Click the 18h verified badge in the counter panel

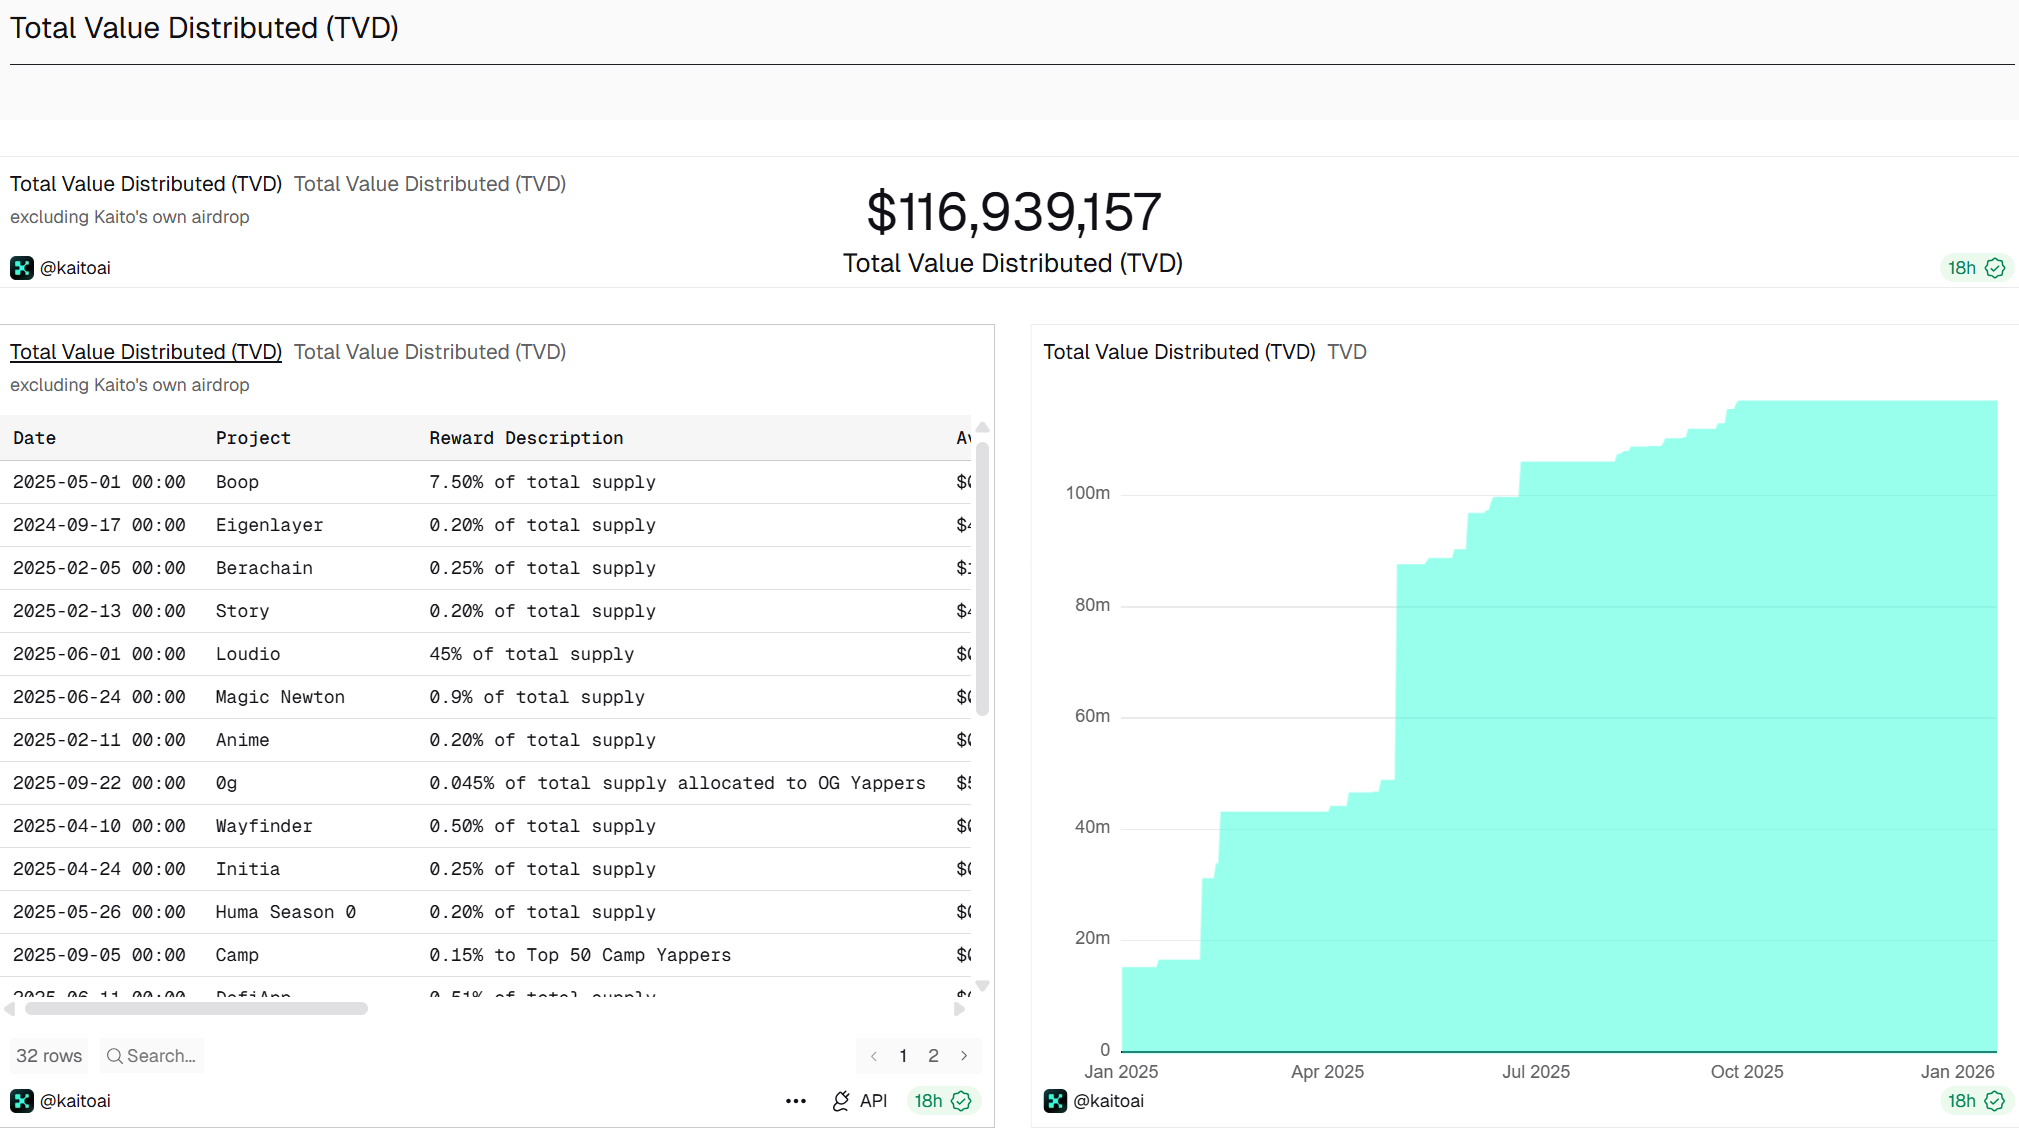(1975, 268)
